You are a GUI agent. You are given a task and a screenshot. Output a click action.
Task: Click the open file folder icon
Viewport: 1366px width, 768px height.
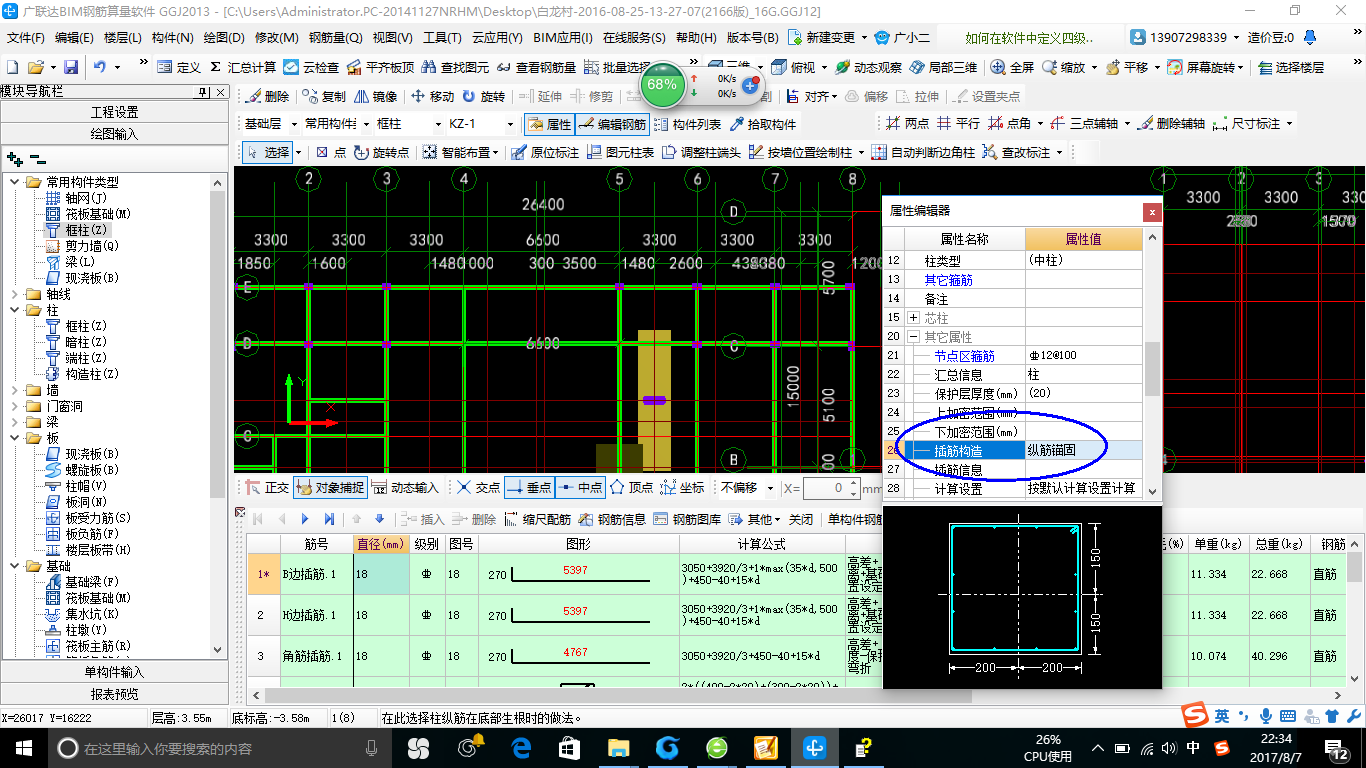click(36, 67)
